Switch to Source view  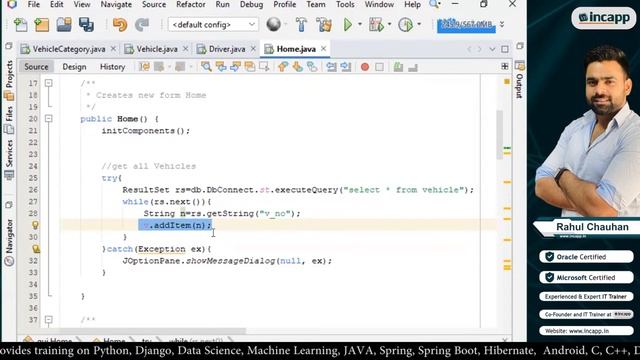pos(36,67)
